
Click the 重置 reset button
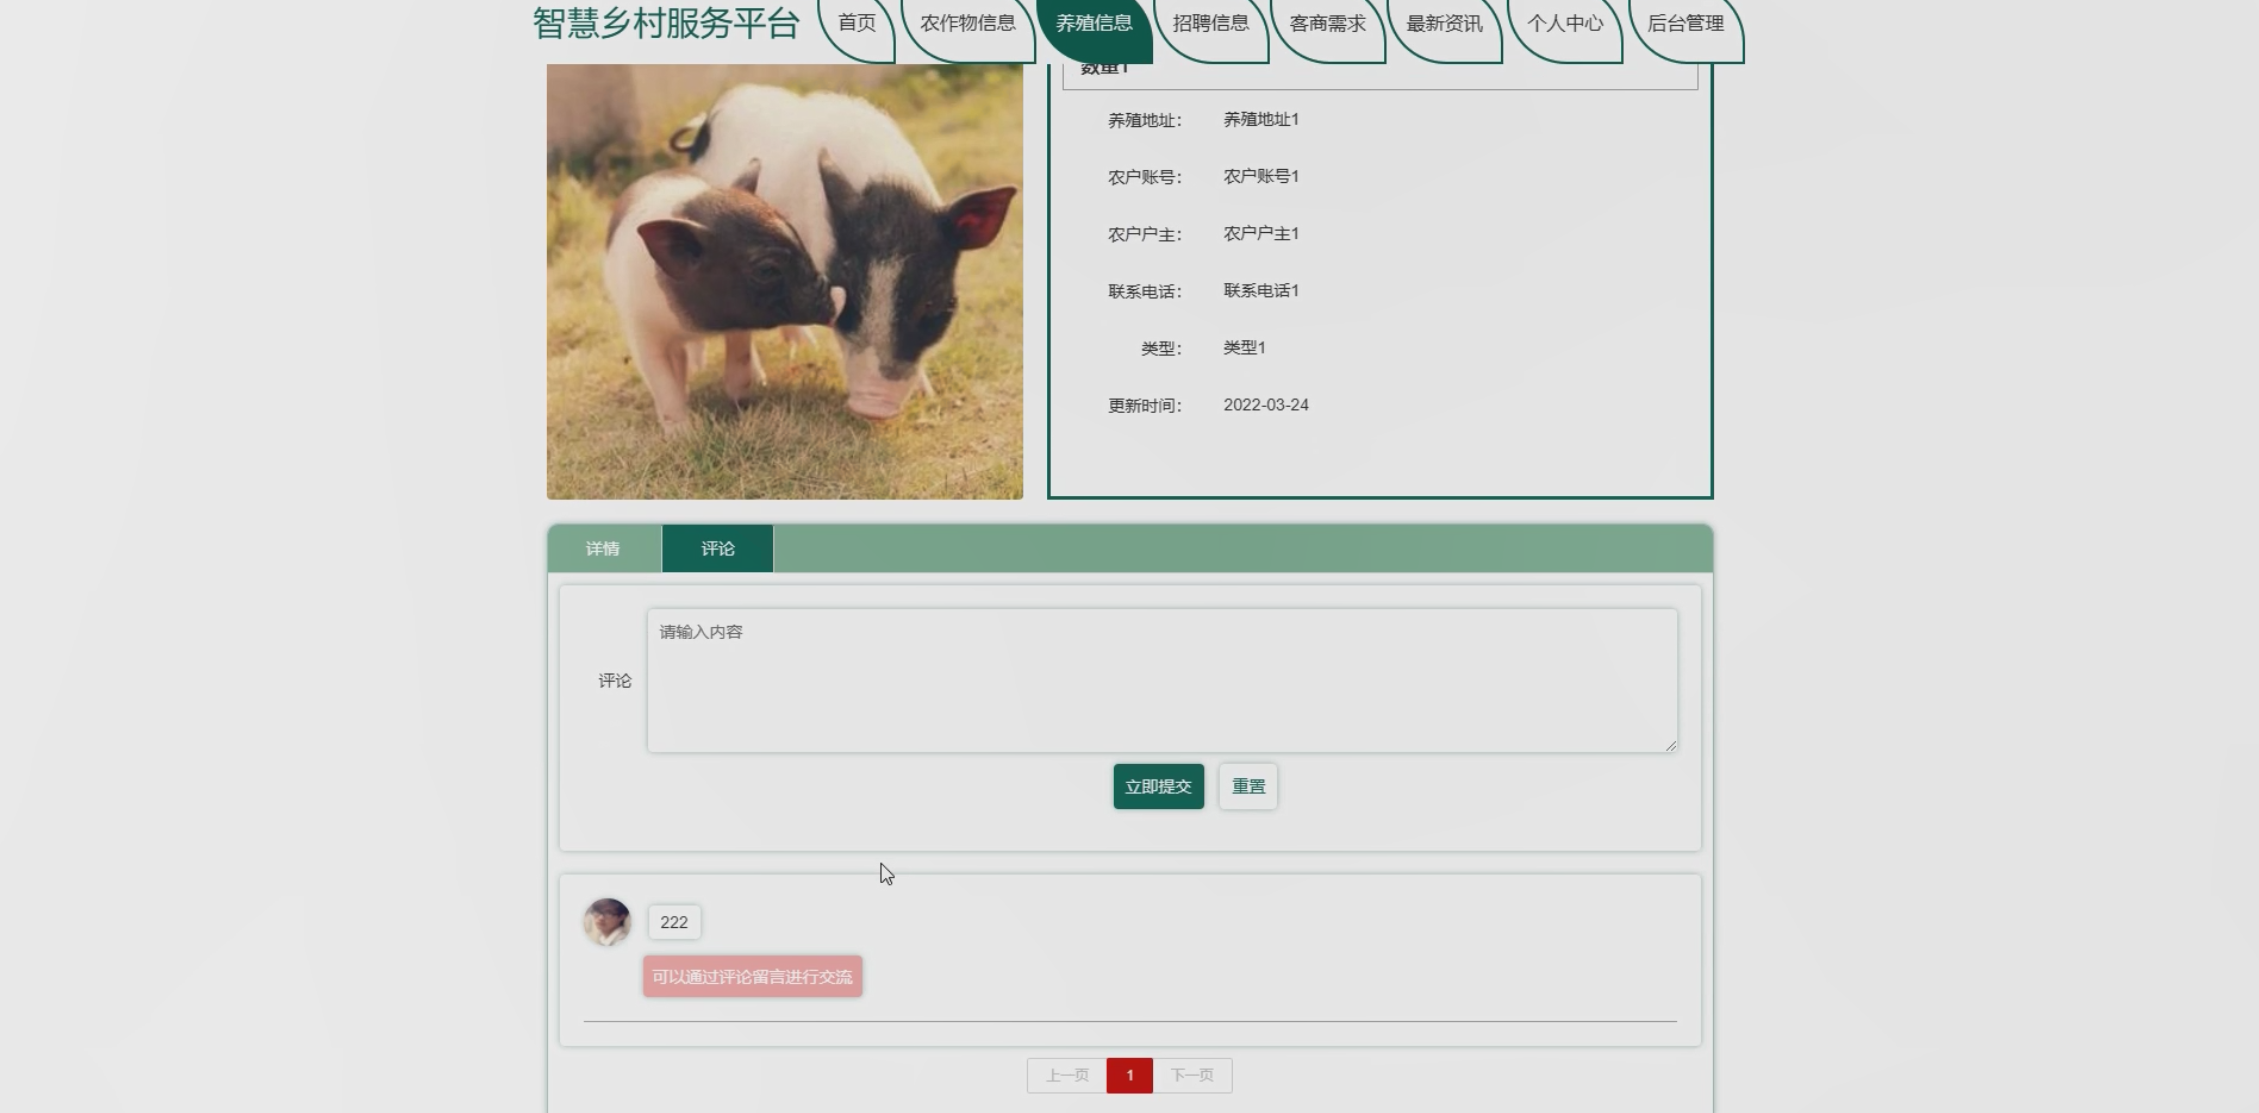(1247, 786)
